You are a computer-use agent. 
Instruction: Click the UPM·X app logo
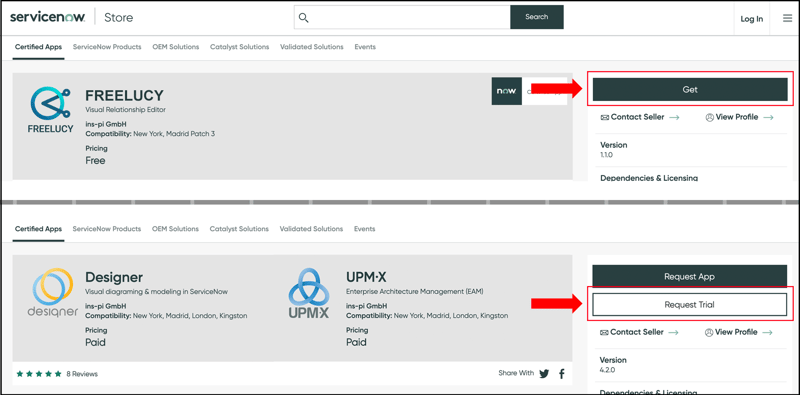tap(309, 293)
